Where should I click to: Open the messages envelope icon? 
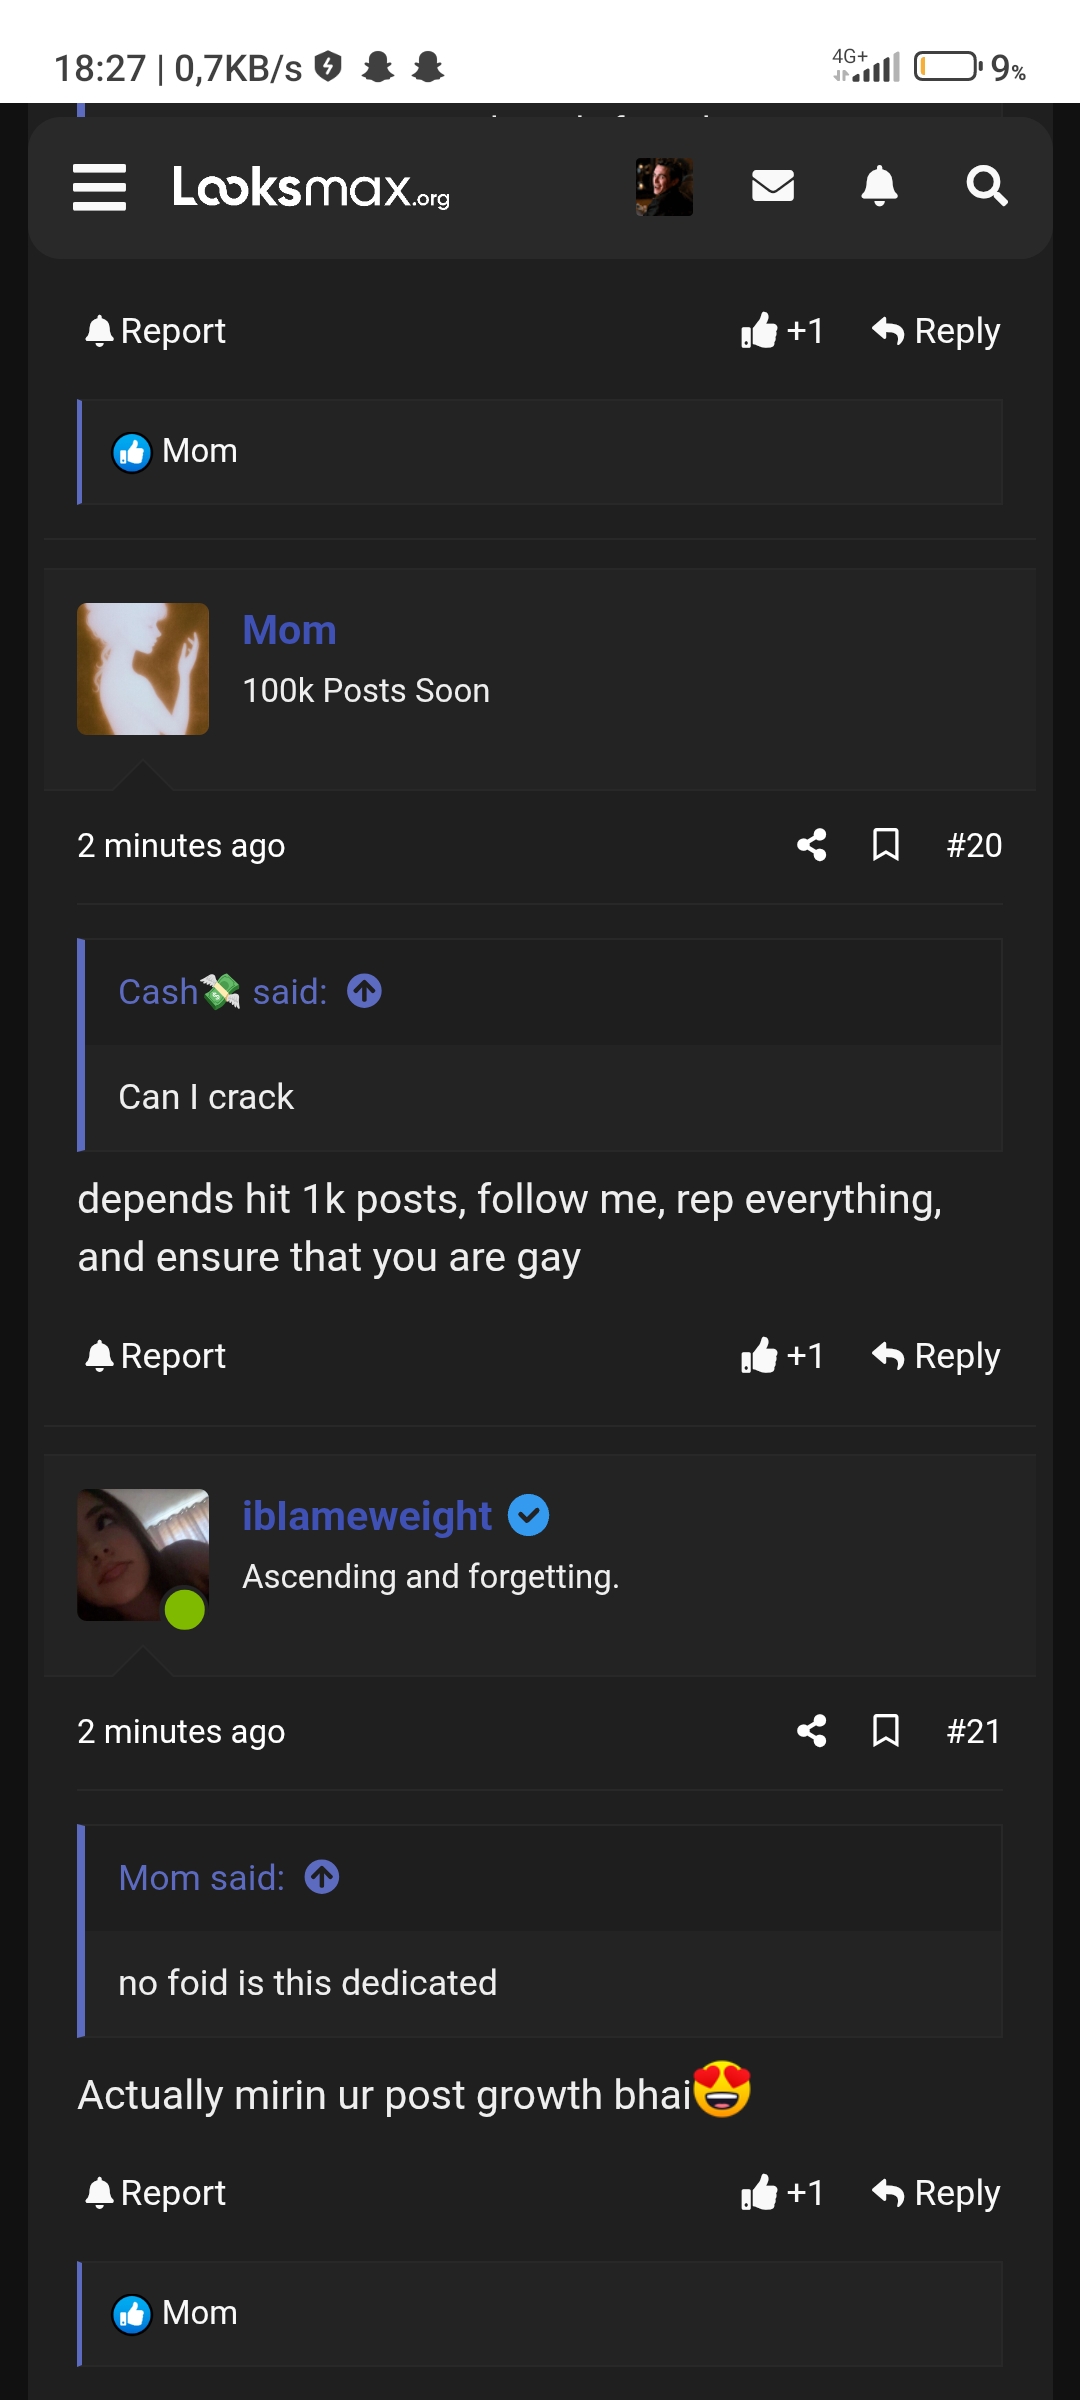pyautogui.click(x=772, y=185)
